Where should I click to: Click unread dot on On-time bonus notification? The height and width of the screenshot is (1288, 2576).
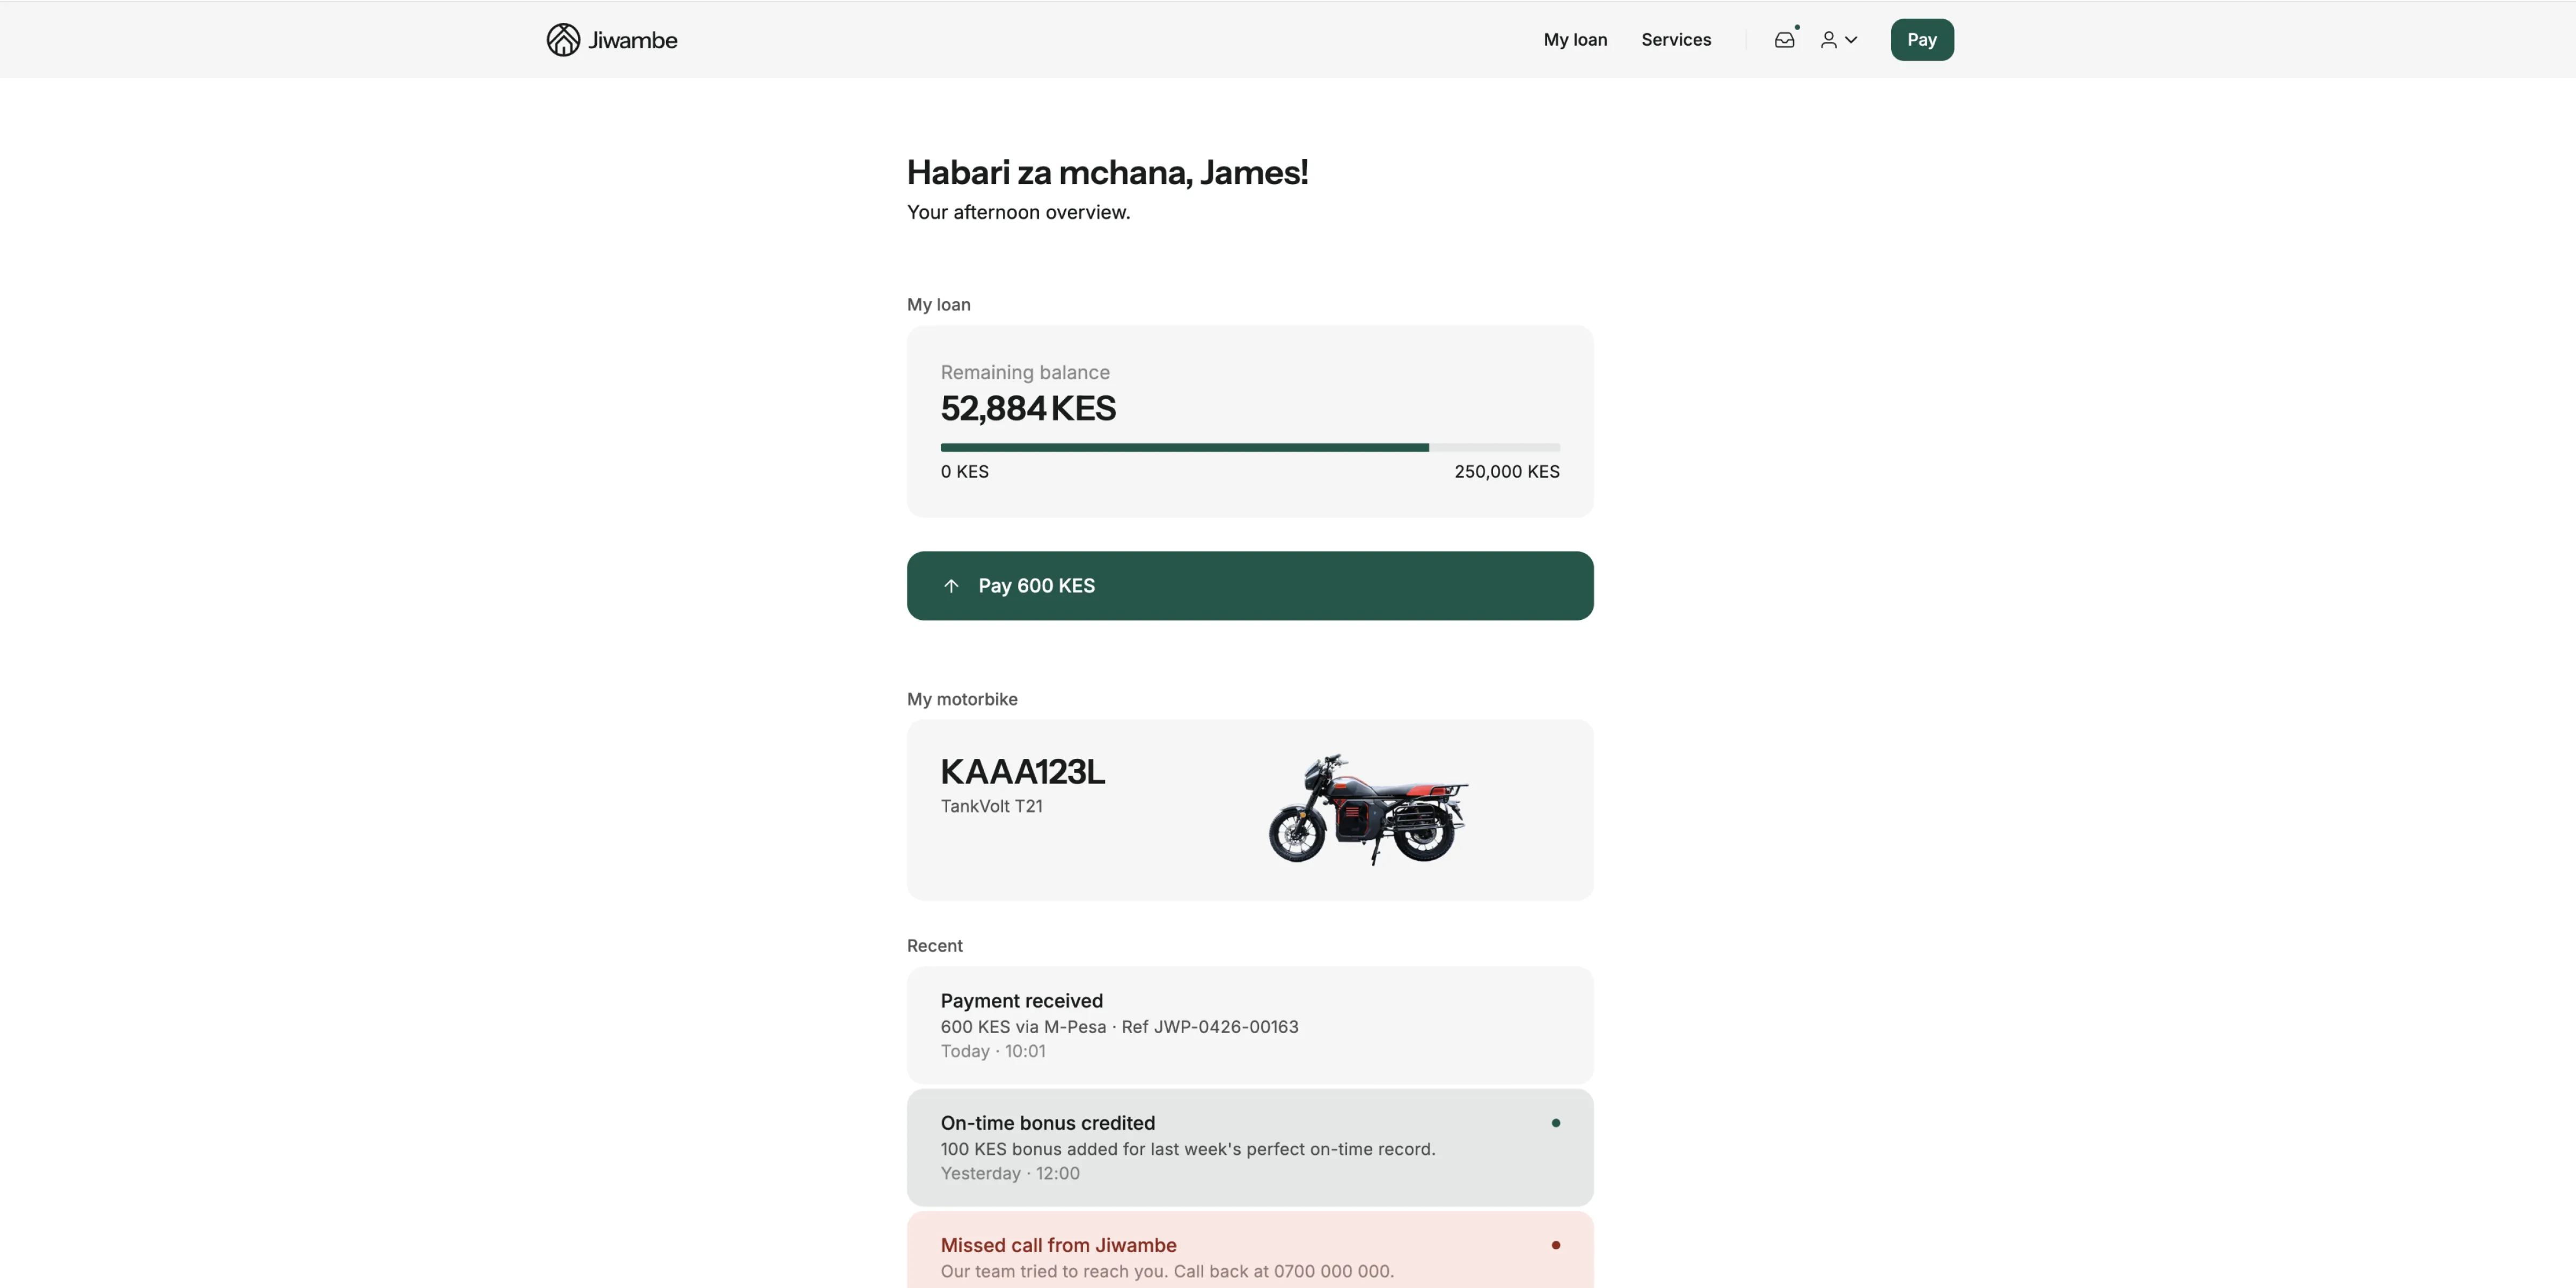point(1556,1123)
